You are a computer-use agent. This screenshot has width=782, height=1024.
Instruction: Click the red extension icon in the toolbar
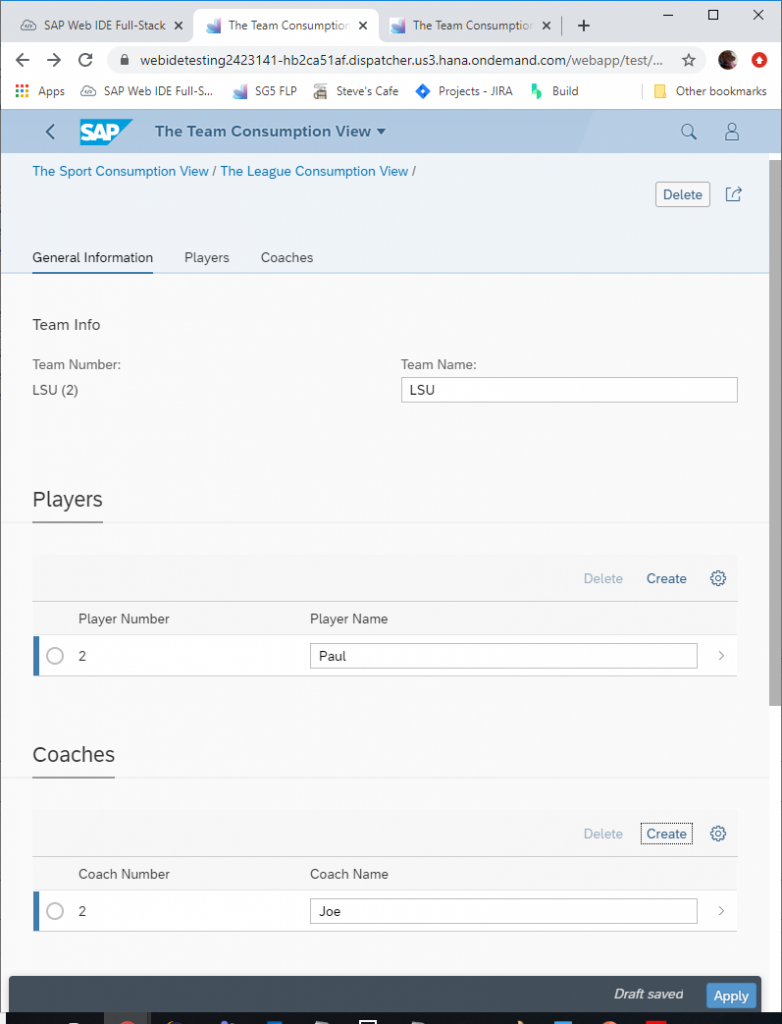758,60
